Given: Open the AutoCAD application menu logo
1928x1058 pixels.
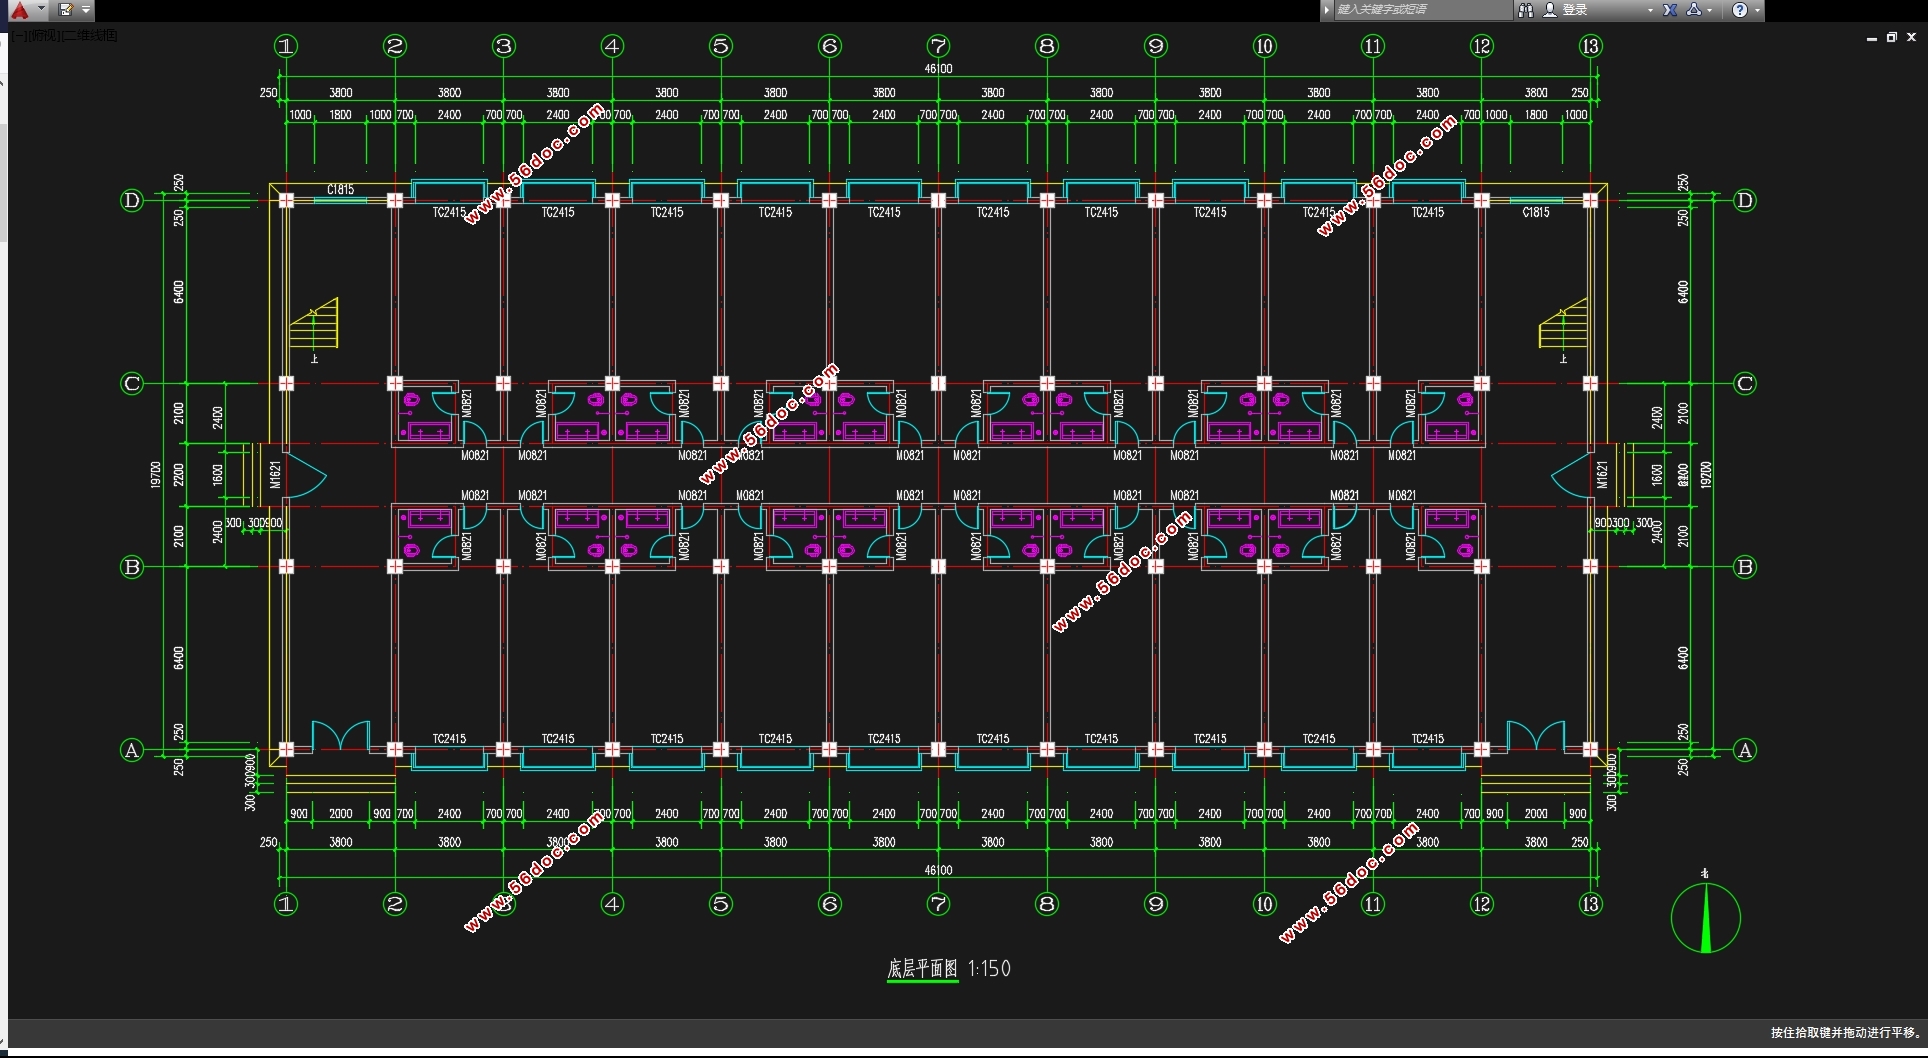Looking at the screenshot, I should click(18, 10).
